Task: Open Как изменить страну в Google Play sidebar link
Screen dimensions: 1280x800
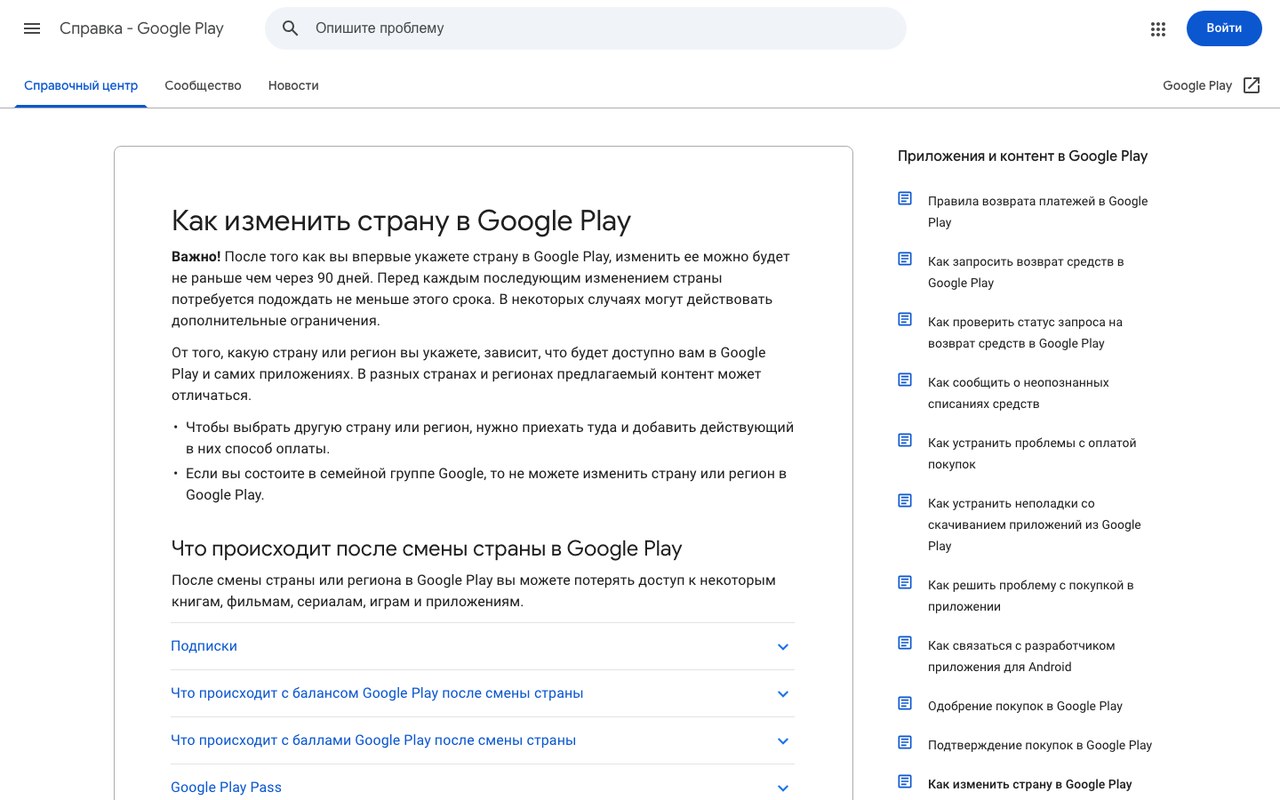Action: pyautogui.click(x=1030, y=784)
